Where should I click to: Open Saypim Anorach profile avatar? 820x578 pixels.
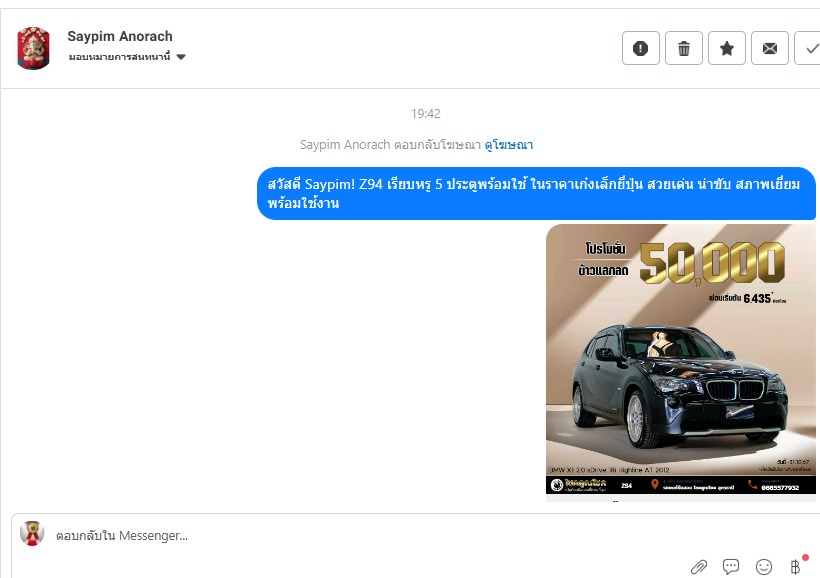(x=33, y=48)
